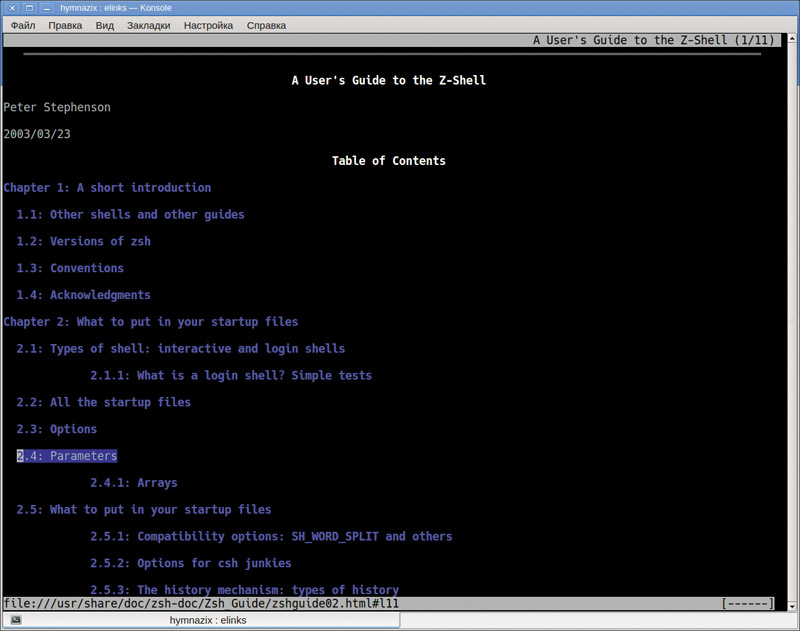Click the author name Peter Stephenson
The width and height of the screenshot is (800, 631).
tap(57, 108)
